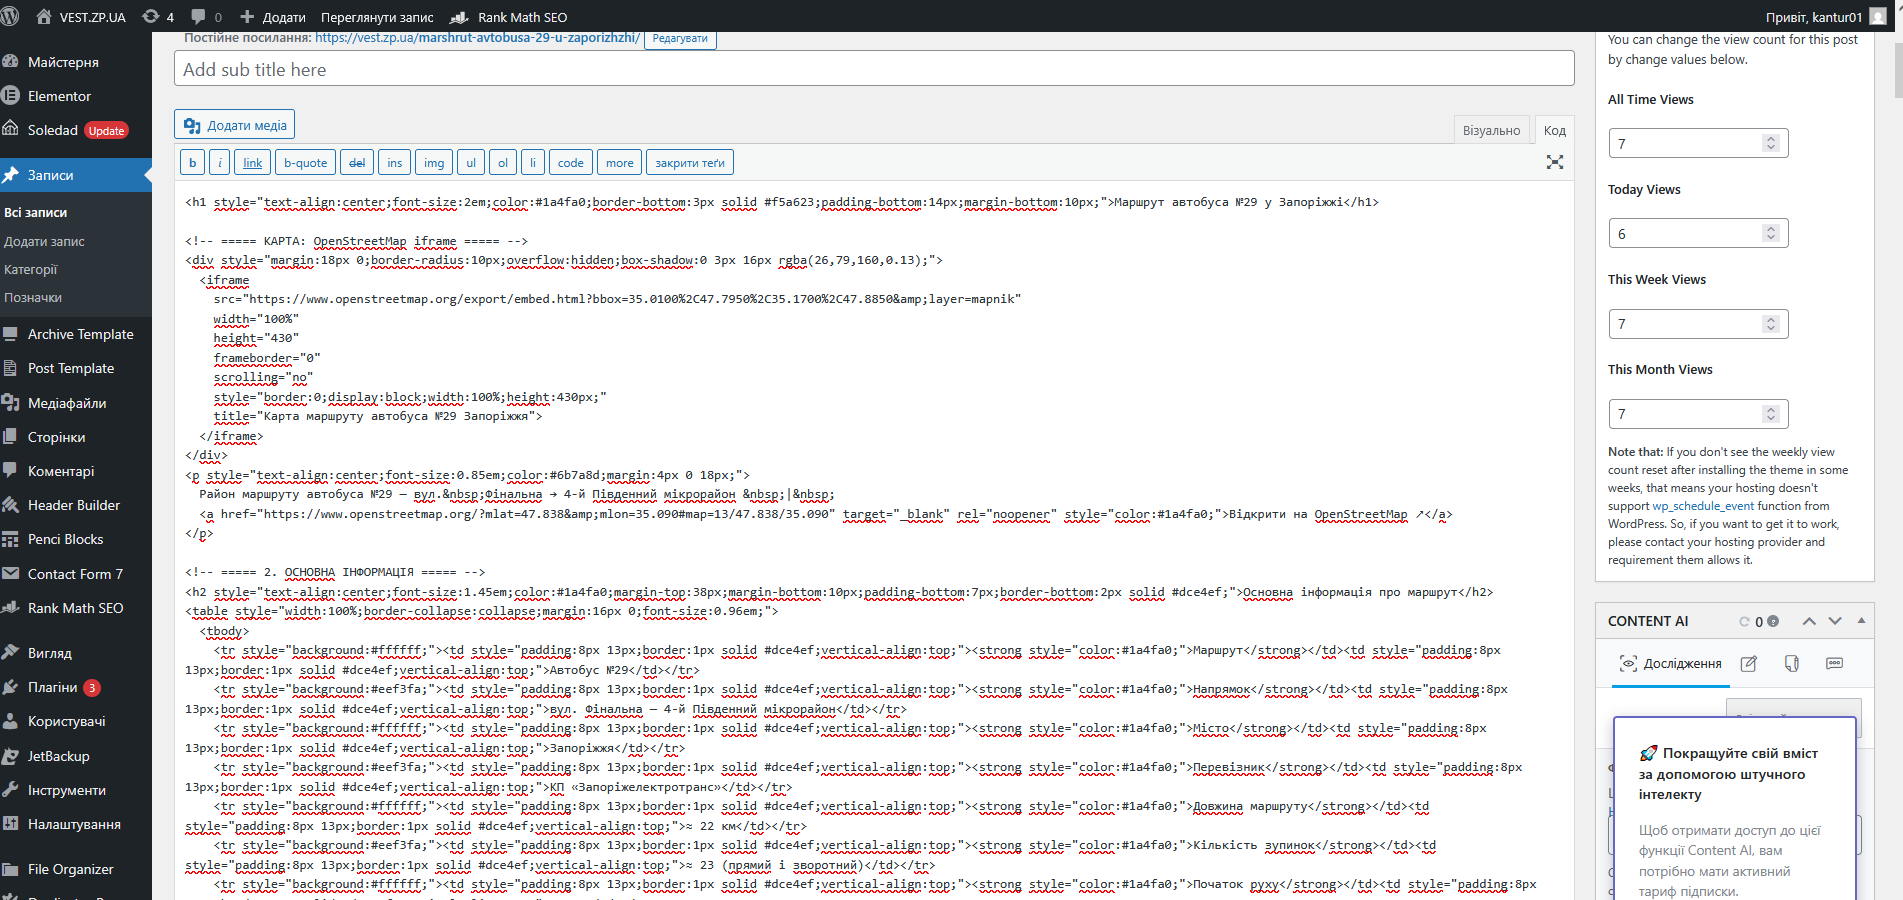Select Категорії submenu item

[x=31, y=269]
